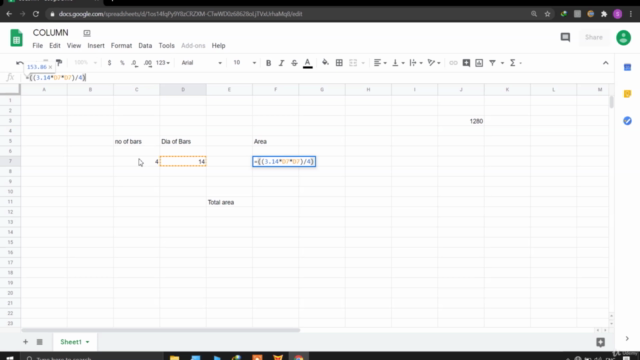Click the Share button
The height and width of the screenshot is (360, 640).
pos(594,37)
